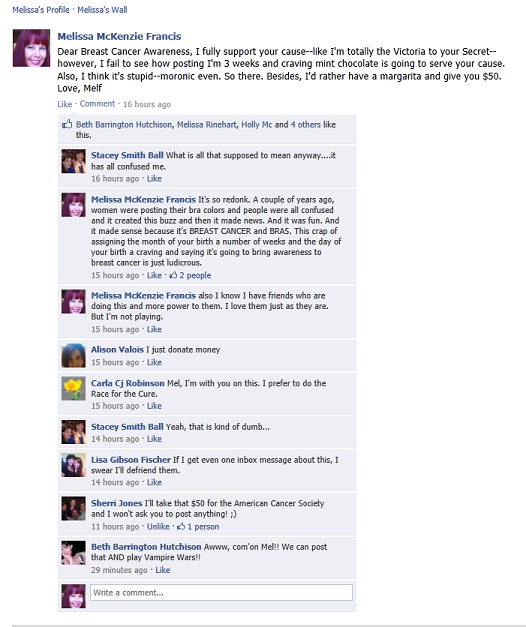The height and width of the screenshot is (627, 526).
Task: Click thumbs-up icon next to "2 people"
Action: point(173,275)
